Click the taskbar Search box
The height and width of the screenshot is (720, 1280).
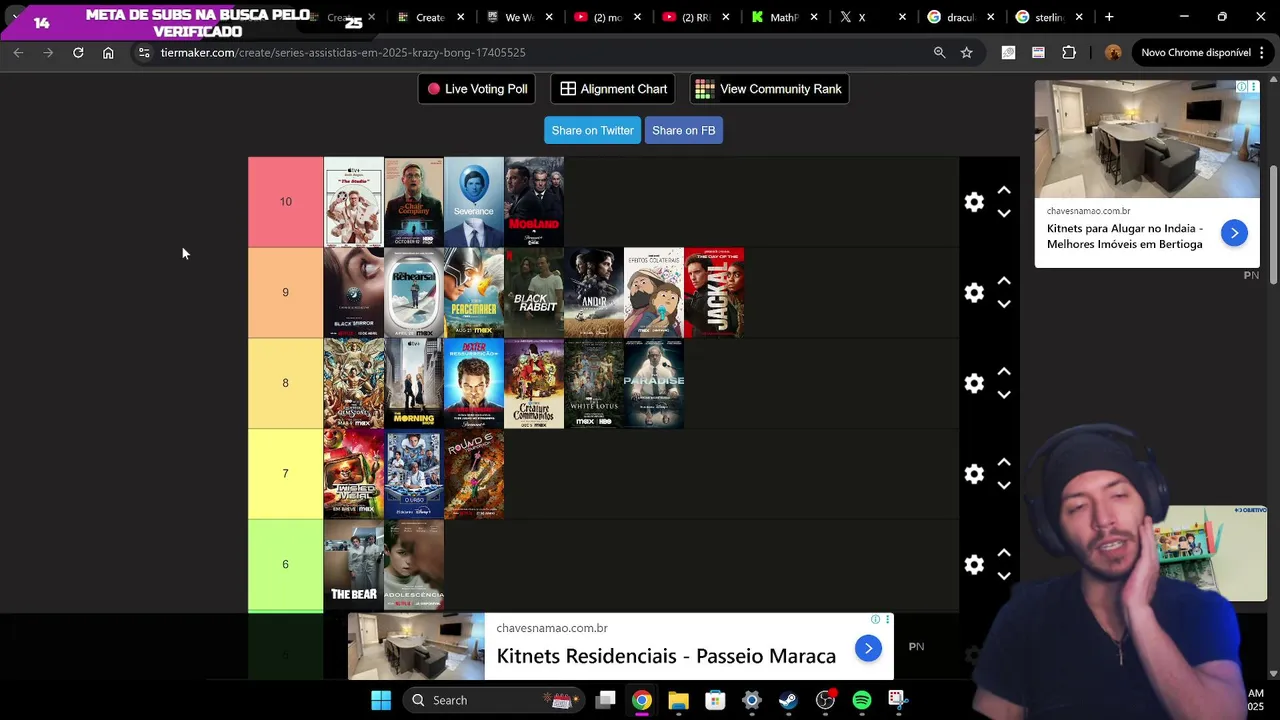tap(491, 700)
